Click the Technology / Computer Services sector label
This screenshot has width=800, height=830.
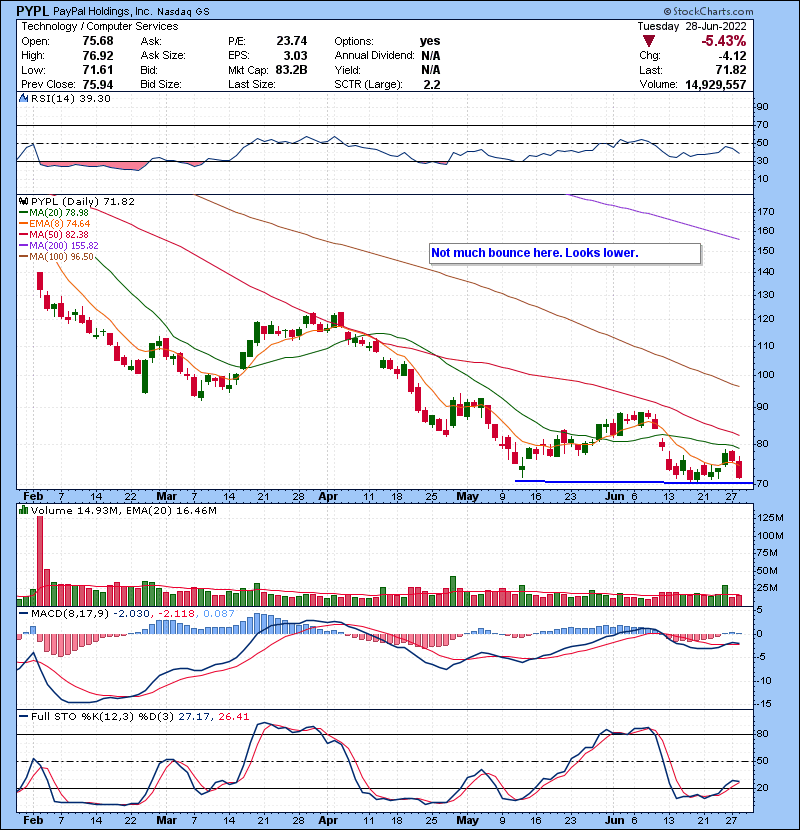tap(100, 26)
